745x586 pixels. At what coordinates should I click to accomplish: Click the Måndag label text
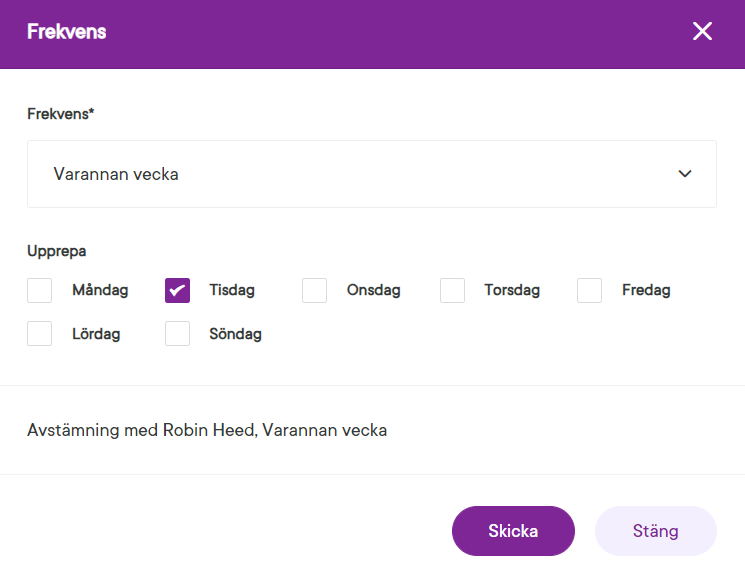[x=100, y=291]
